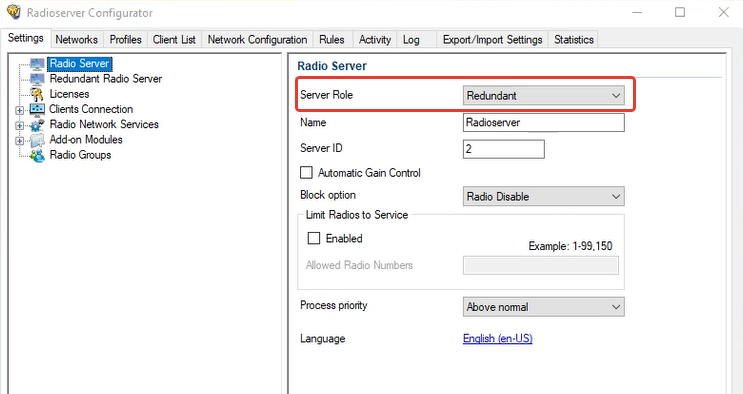Select the Settings tab

pos(26,38)
